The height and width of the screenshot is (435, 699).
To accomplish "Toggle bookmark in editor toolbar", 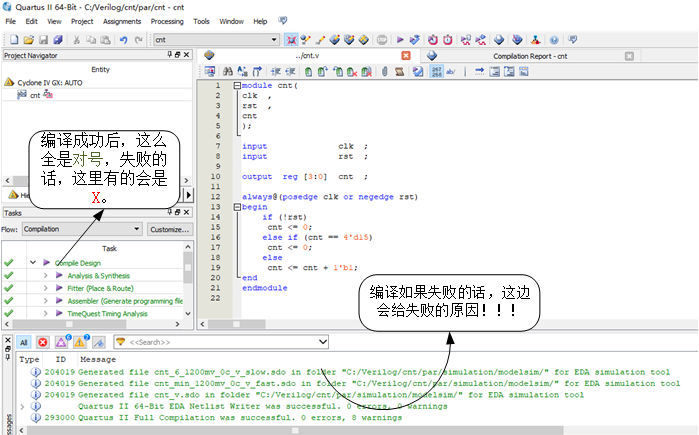I will click(308, 71).
